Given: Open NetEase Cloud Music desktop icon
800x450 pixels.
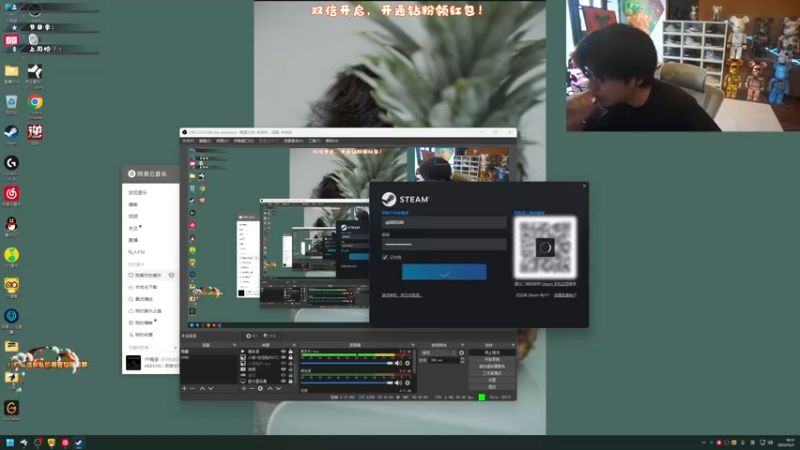Looking at the screenshot, I should click(11, 194).
